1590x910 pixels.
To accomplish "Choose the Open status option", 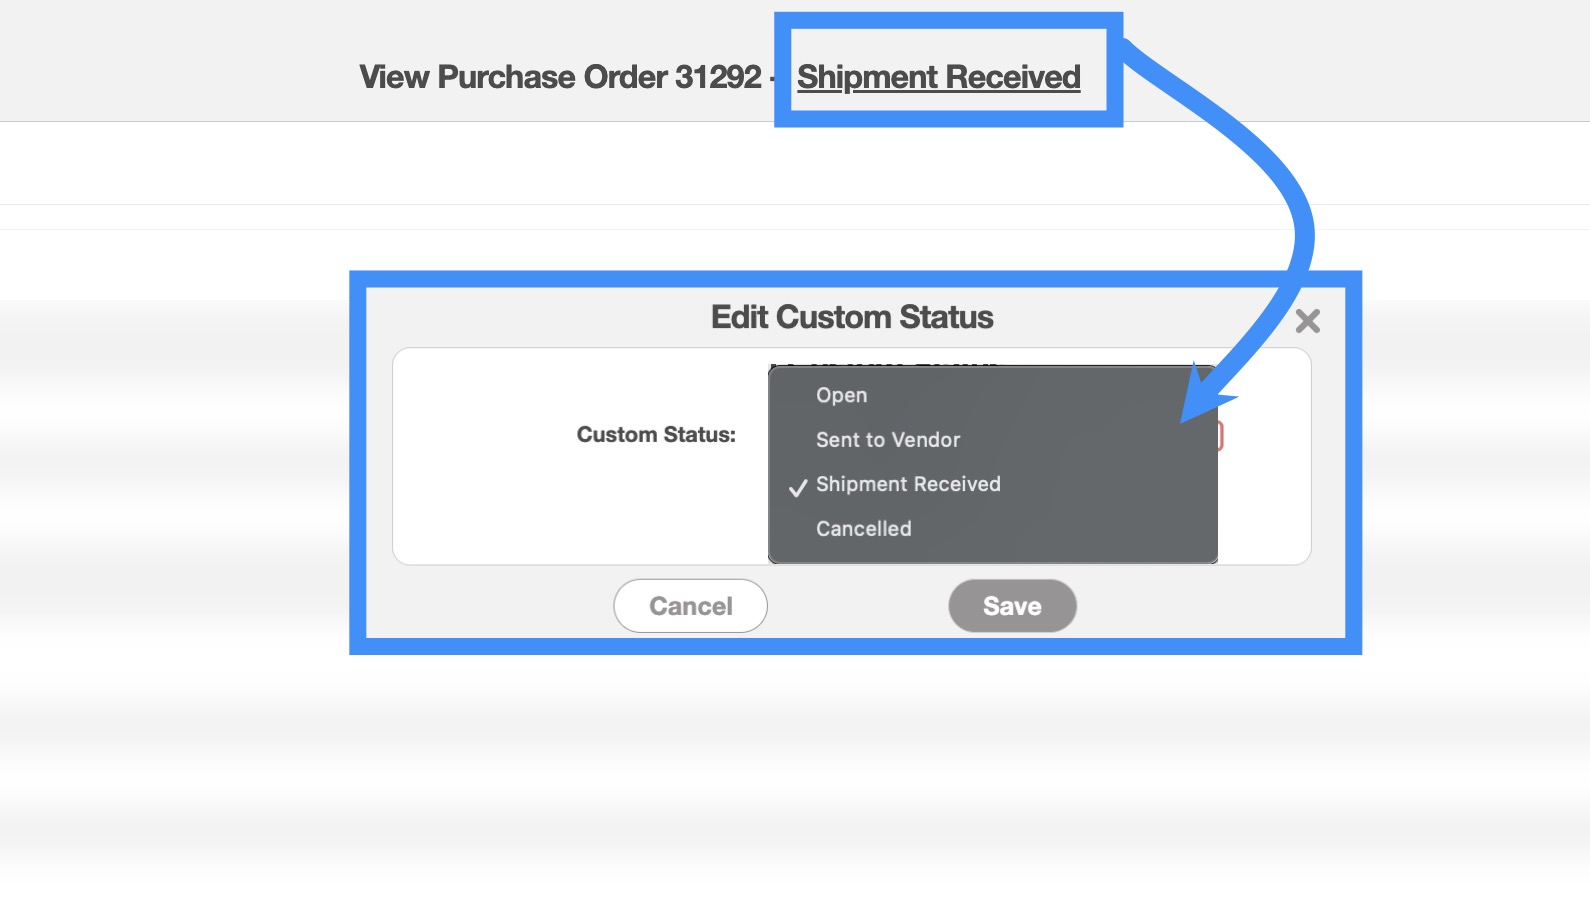I will (841, 395).
